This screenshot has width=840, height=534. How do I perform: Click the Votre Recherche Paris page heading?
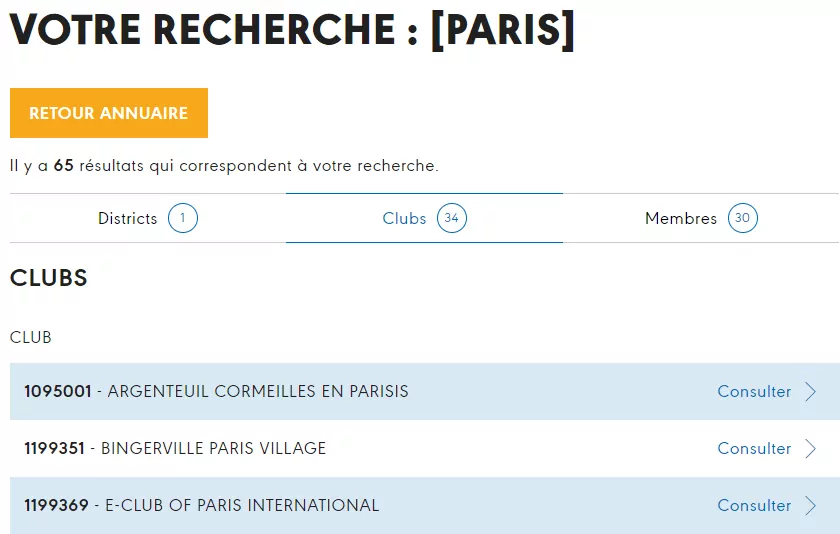[292, 29]
